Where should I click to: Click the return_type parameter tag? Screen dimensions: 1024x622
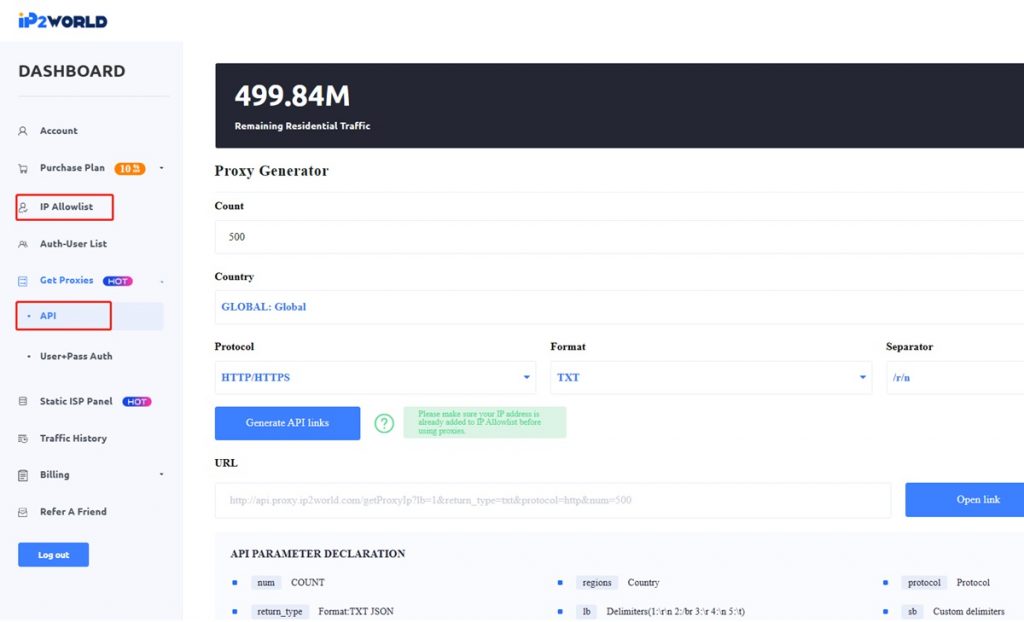point(280,612)
